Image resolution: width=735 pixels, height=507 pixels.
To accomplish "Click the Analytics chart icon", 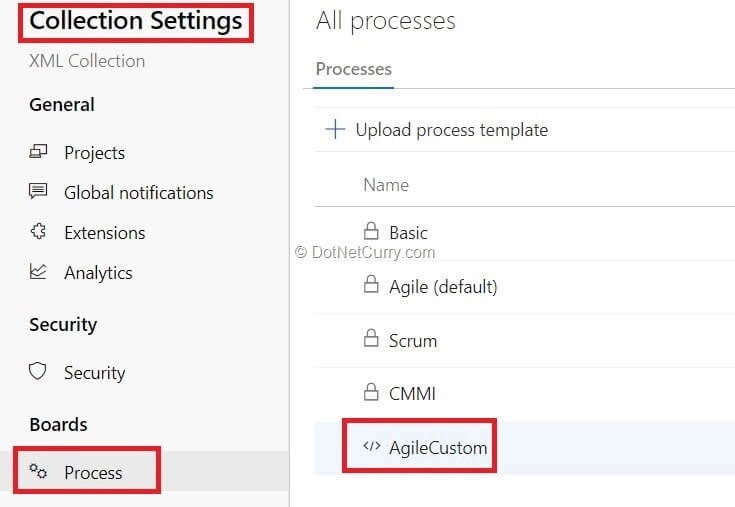I will 39,272.
